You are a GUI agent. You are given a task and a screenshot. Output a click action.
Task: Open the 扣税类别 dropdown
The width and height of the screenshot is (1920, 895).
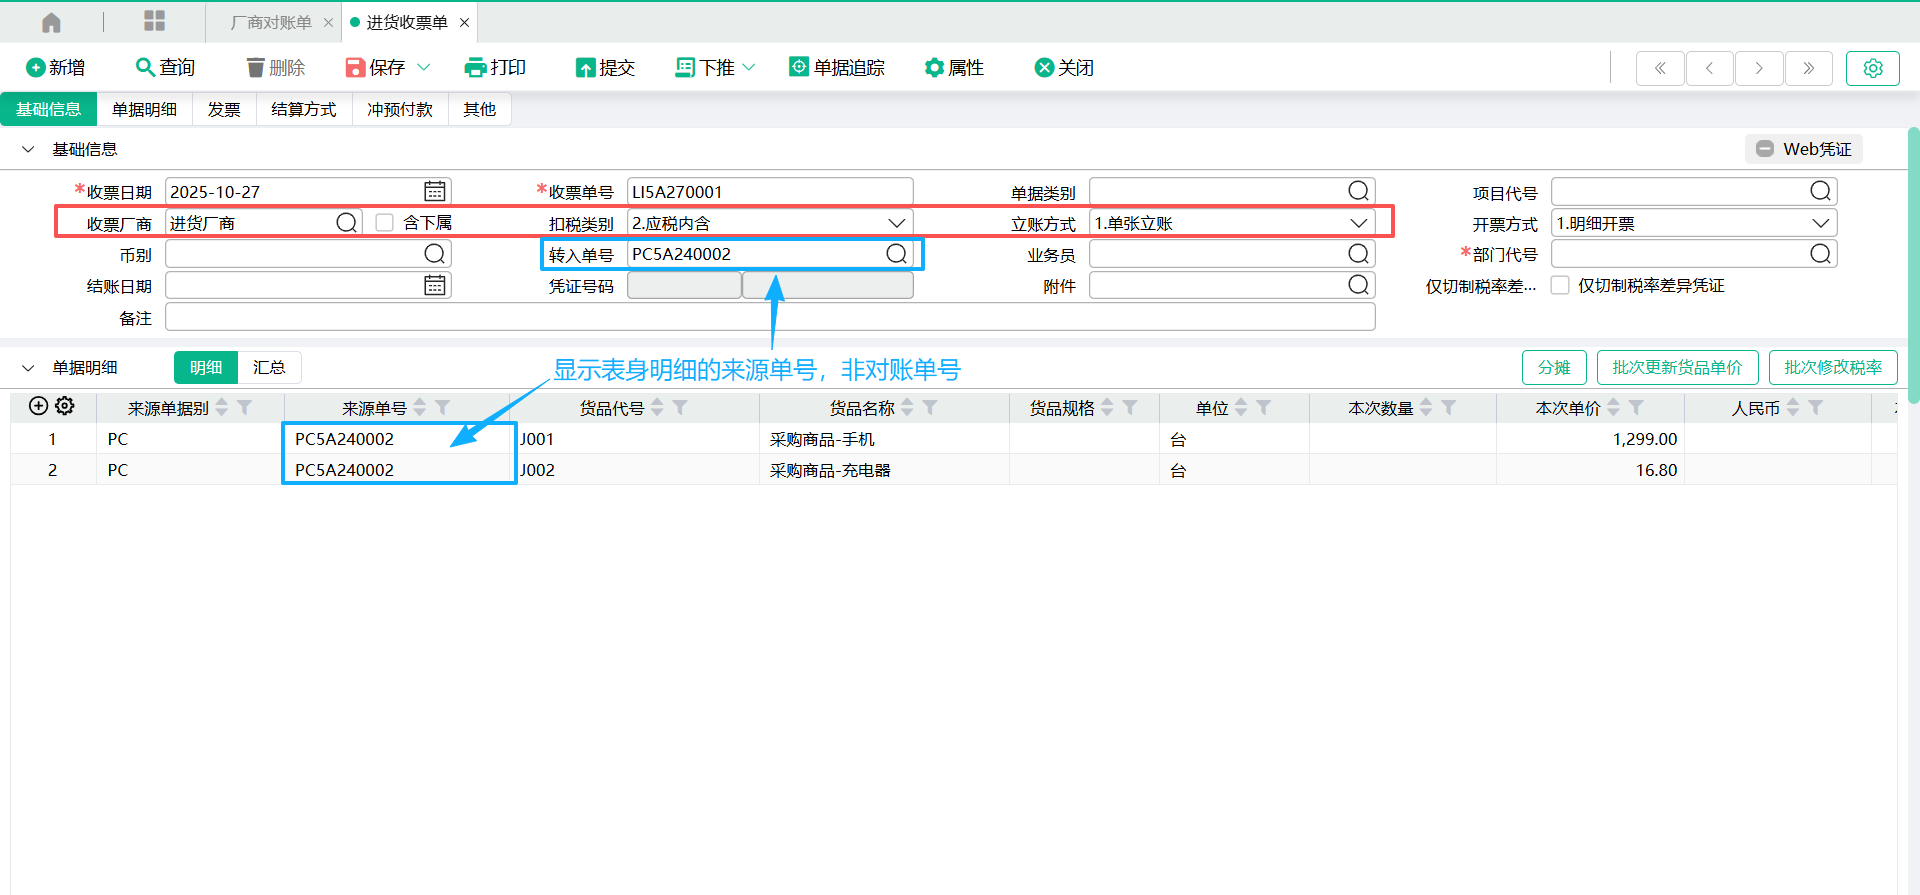[x=896, y=223]
